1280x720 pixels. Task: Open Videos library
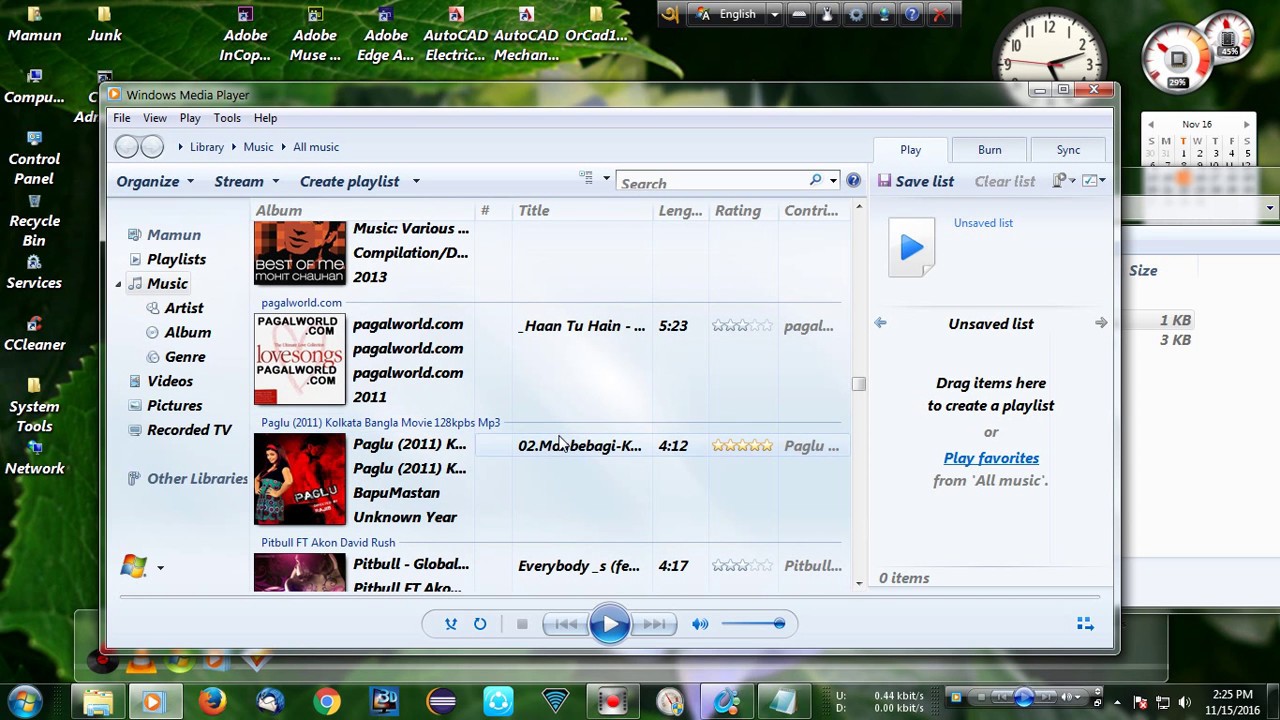click(170, 381)
